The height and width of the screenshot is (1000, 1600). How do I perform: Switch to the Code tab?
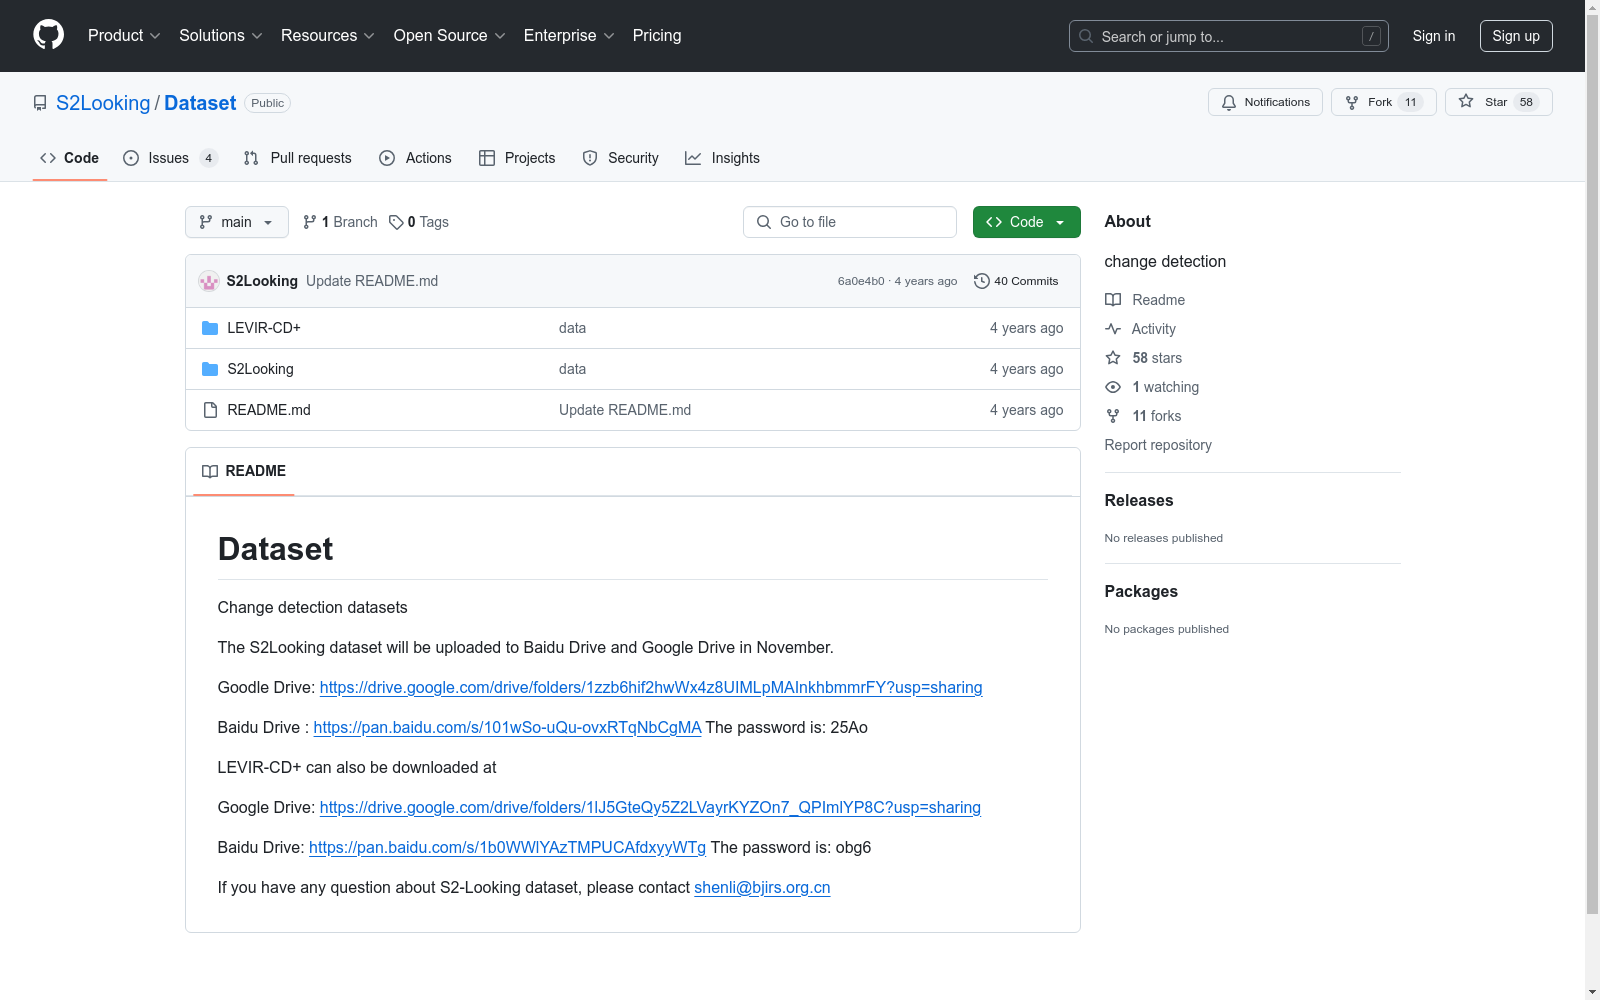pyautogui.click(x=70, y=158)
